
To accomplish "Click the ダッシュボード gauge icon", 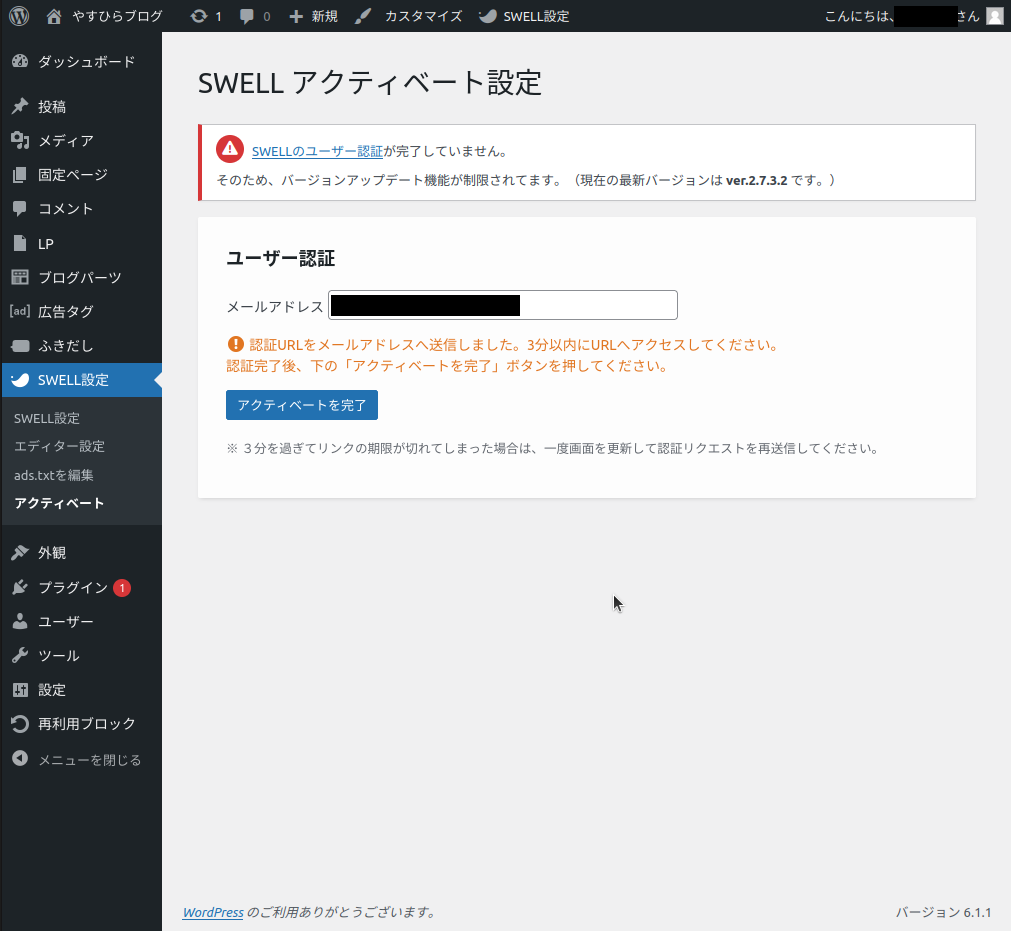I will (x=20, y=61).
